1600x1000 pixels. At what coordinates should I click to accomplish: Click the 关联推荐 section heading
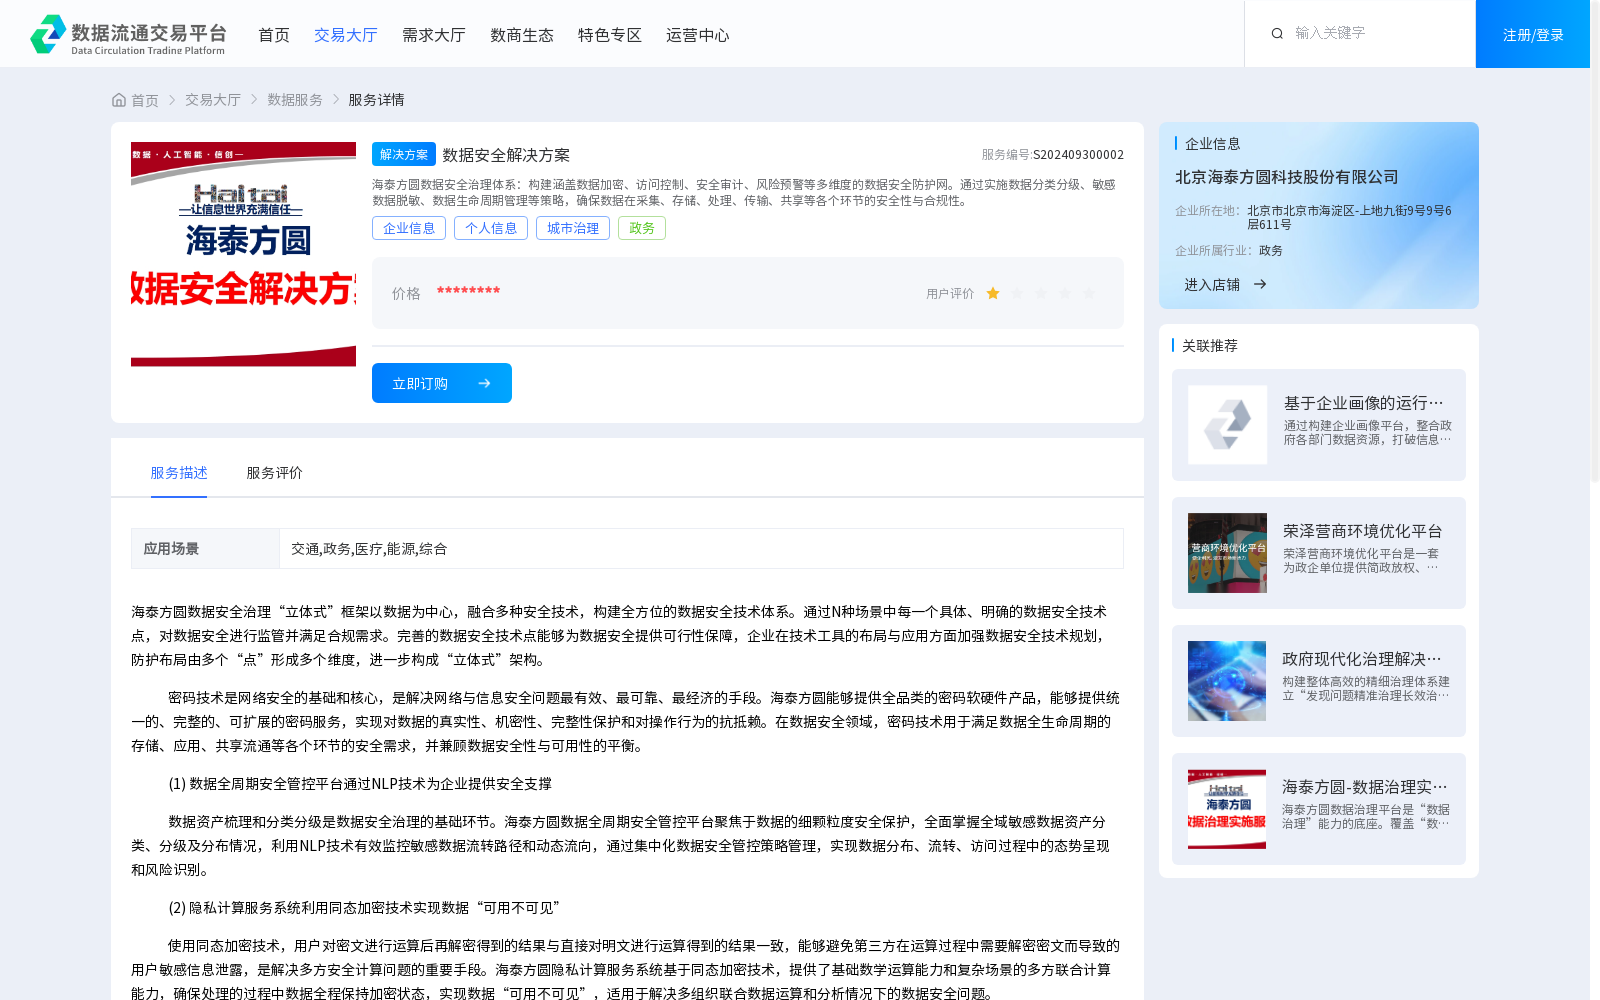pos(1210,346)
